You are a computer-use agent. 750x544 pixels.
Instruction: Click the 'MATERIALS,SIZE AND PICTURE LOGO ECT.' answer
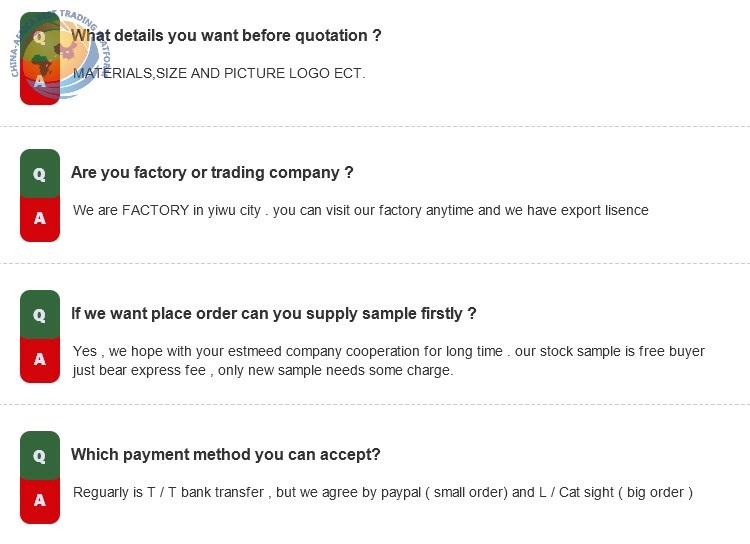pos(219,73)
